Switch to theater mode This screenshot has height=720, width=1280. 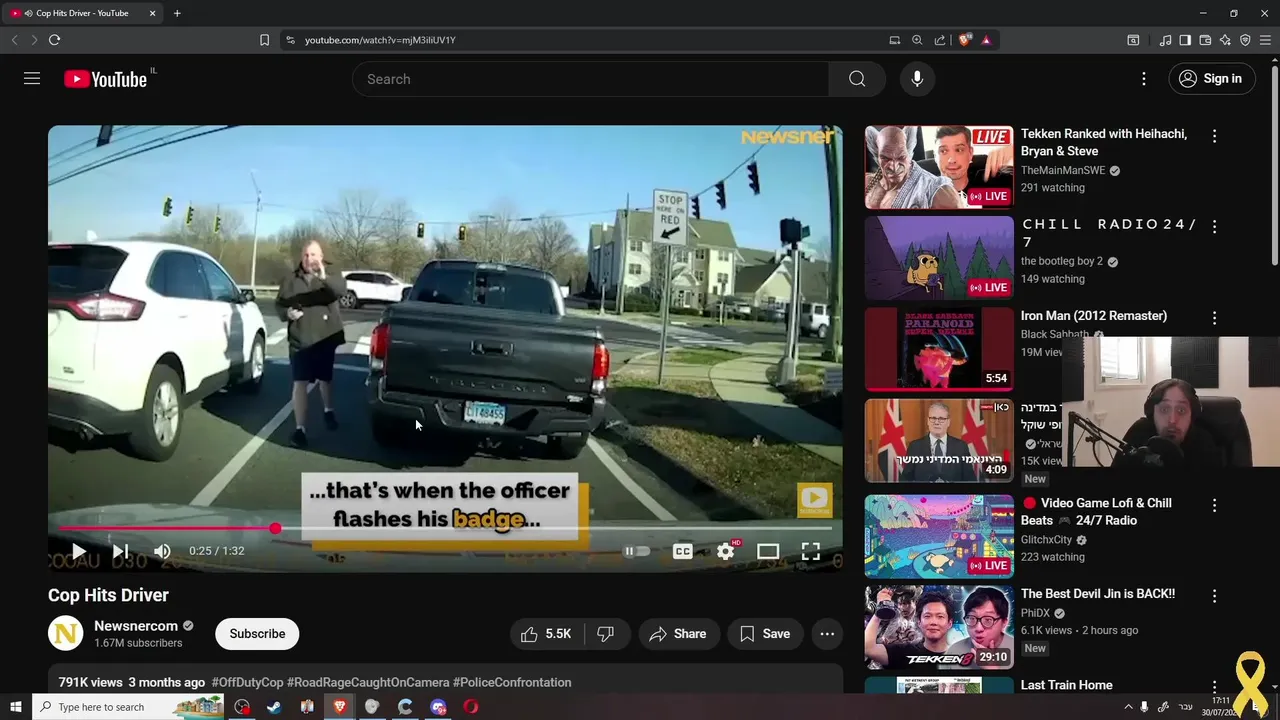click(768, 551)
